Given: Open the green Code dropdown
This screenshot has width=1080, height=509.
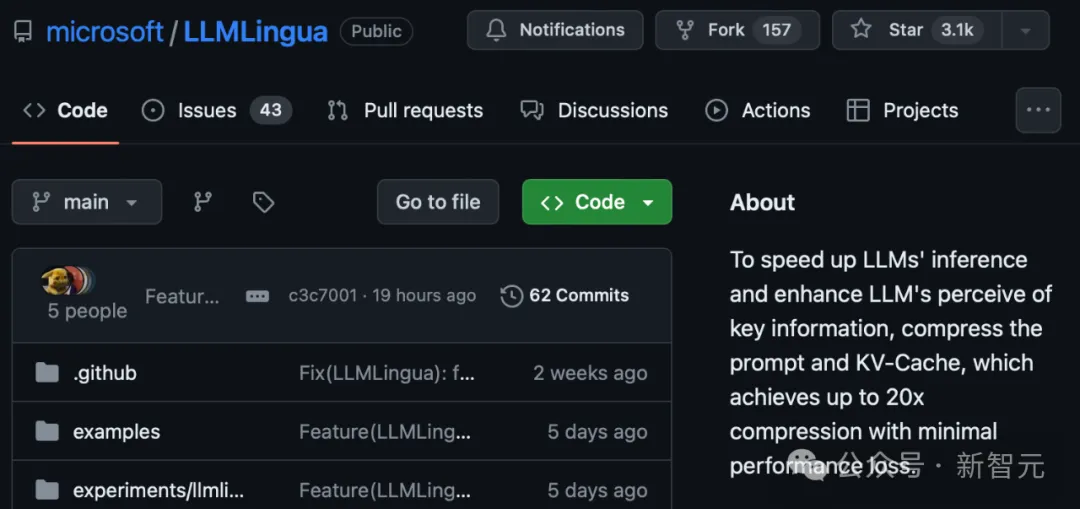Looking at the screenshot, I should tap(597, 202).
